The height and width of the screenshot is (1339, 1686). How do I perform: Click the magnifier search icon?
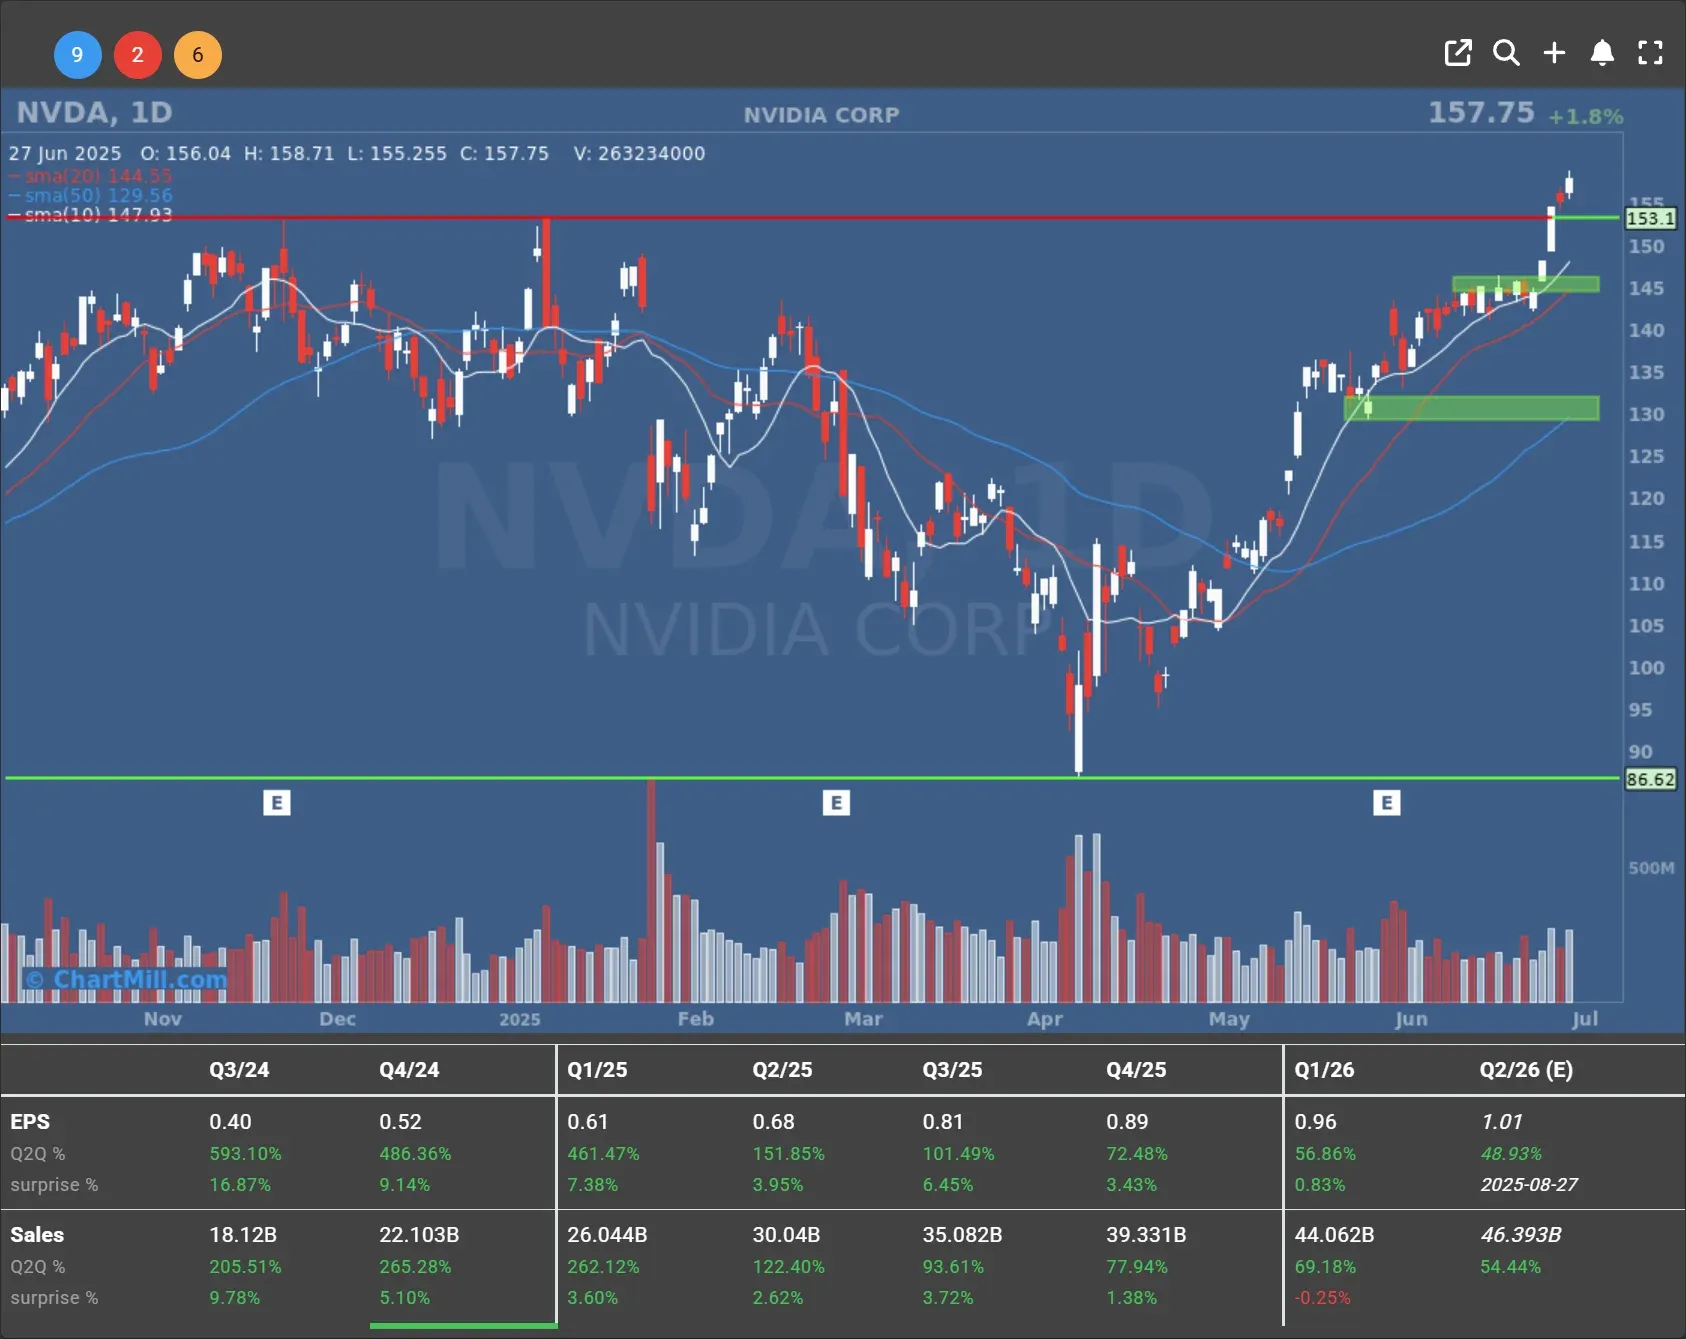[x=1506, y=53]
